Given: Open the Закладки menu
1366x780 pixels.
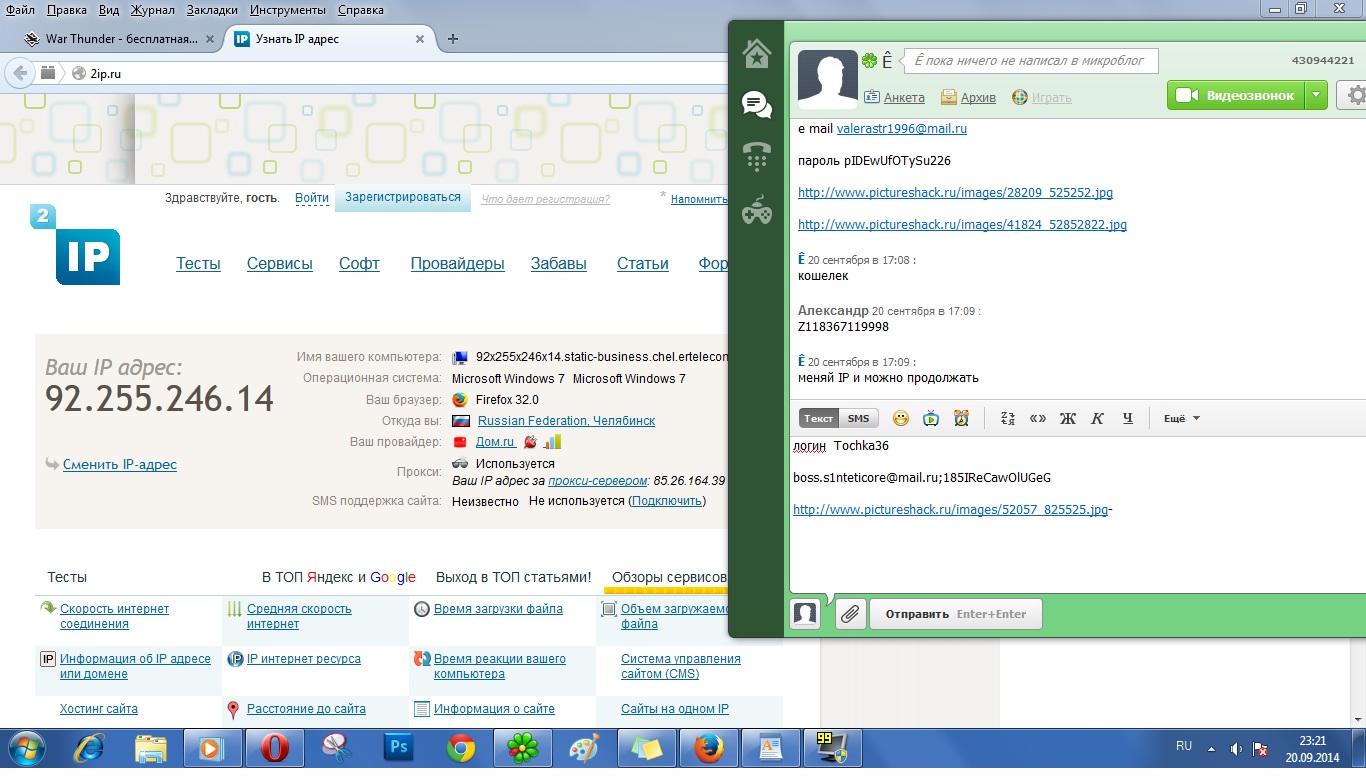Looking at the screenshot, I should [213, 10].
